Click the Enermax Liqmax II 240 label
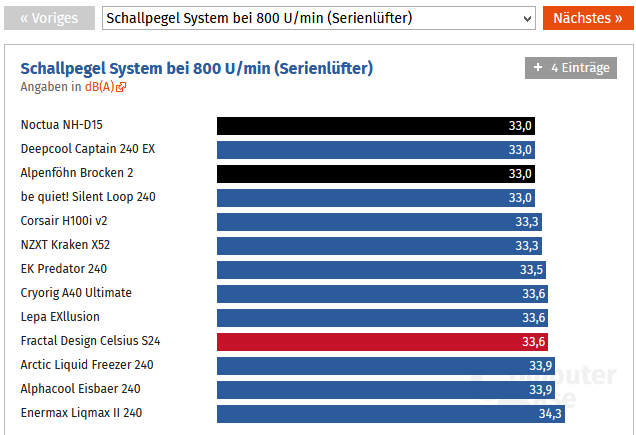The width and height of the screenshot is (636, 435). (82, 413)
